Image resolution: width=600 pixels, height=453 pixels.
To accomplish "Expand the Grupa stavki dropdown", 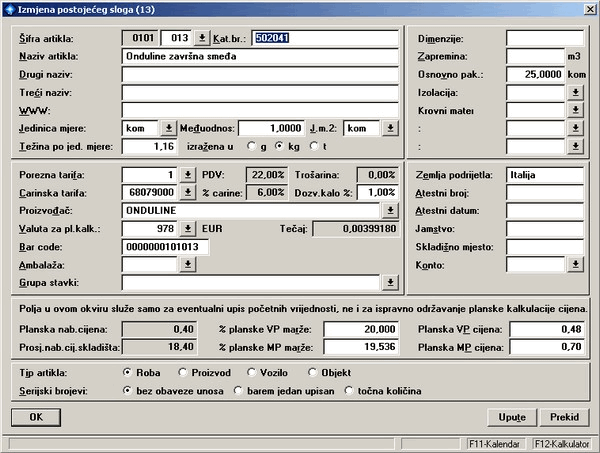I will pyautogui.click(x=390, y=282).
